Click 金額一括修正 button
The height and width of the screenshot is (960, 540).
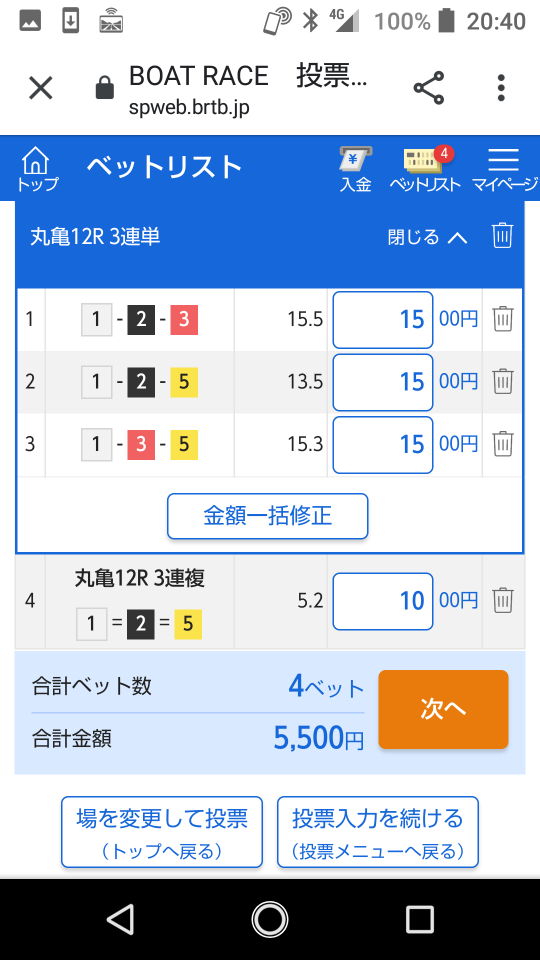tap(268, 516)
